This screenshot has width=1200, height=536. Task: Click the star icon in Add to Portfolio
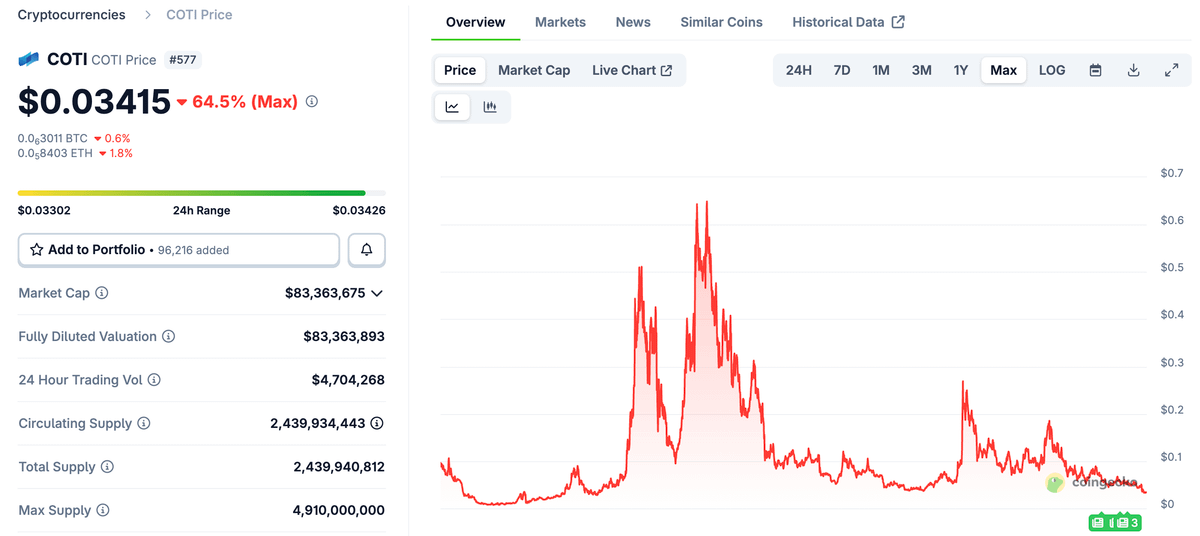pos(36,250)
